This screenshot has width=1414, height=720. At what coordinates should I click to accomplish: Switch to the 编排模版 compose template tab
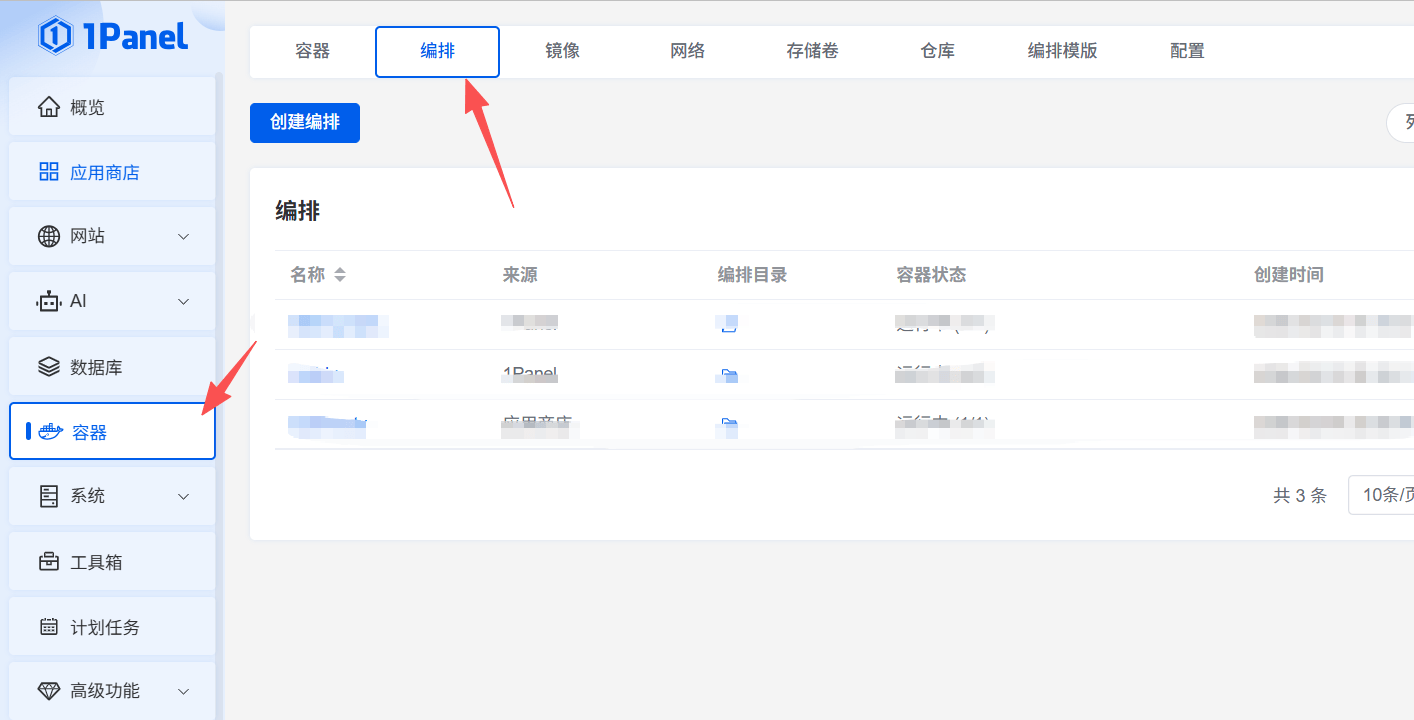[1062, 51]
